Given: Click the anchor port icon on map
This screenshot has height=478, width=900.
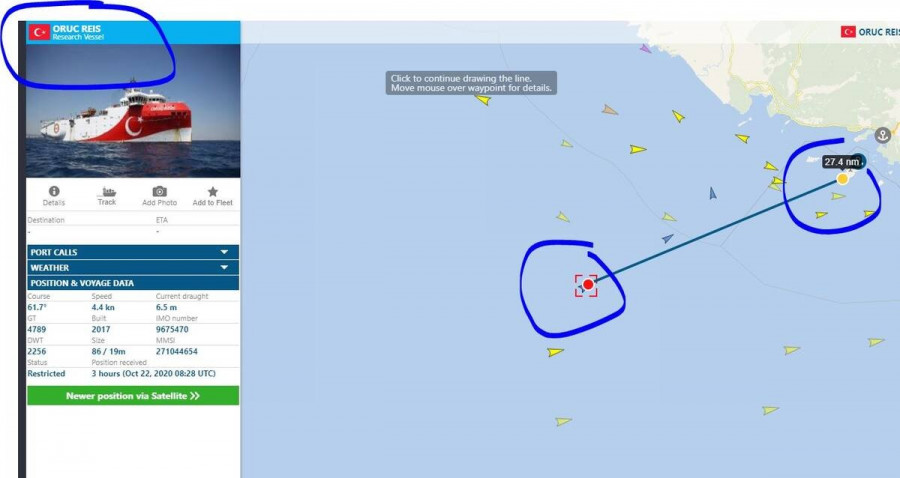Looking at the screenshot, I should coord(883,135).
